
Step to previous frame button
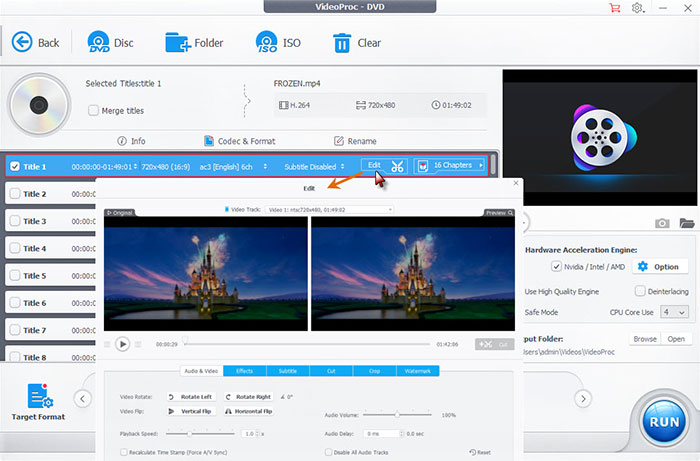107,344
